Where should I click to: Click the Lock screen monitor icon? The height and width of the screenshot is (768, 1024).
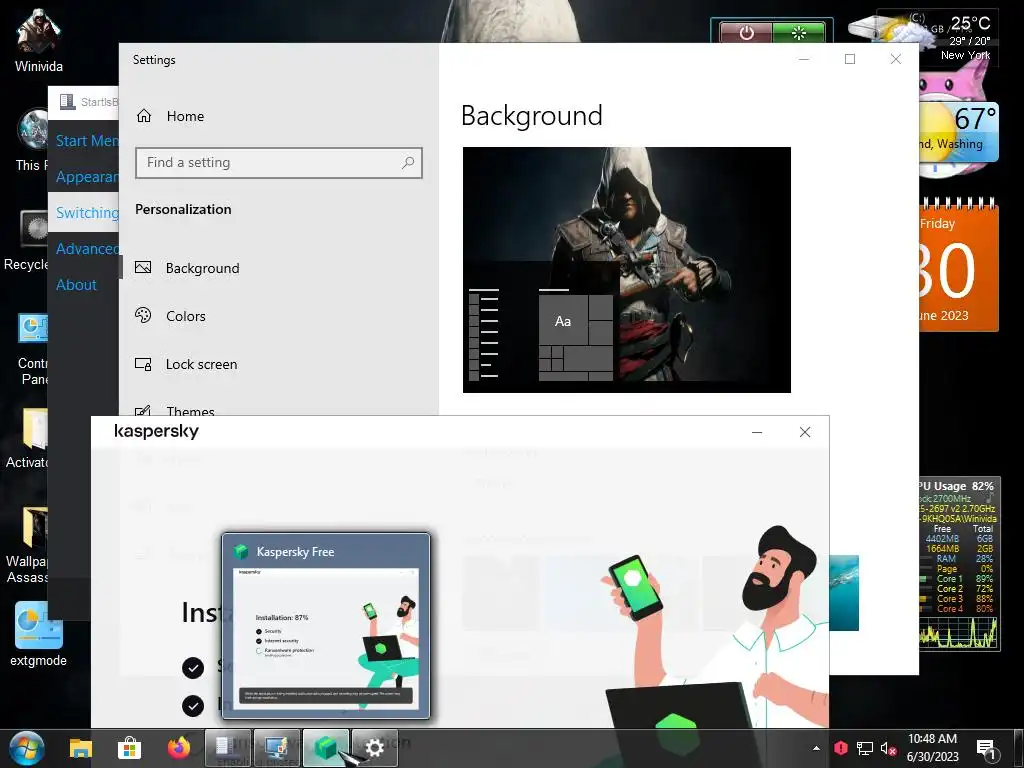pos(143,364)
